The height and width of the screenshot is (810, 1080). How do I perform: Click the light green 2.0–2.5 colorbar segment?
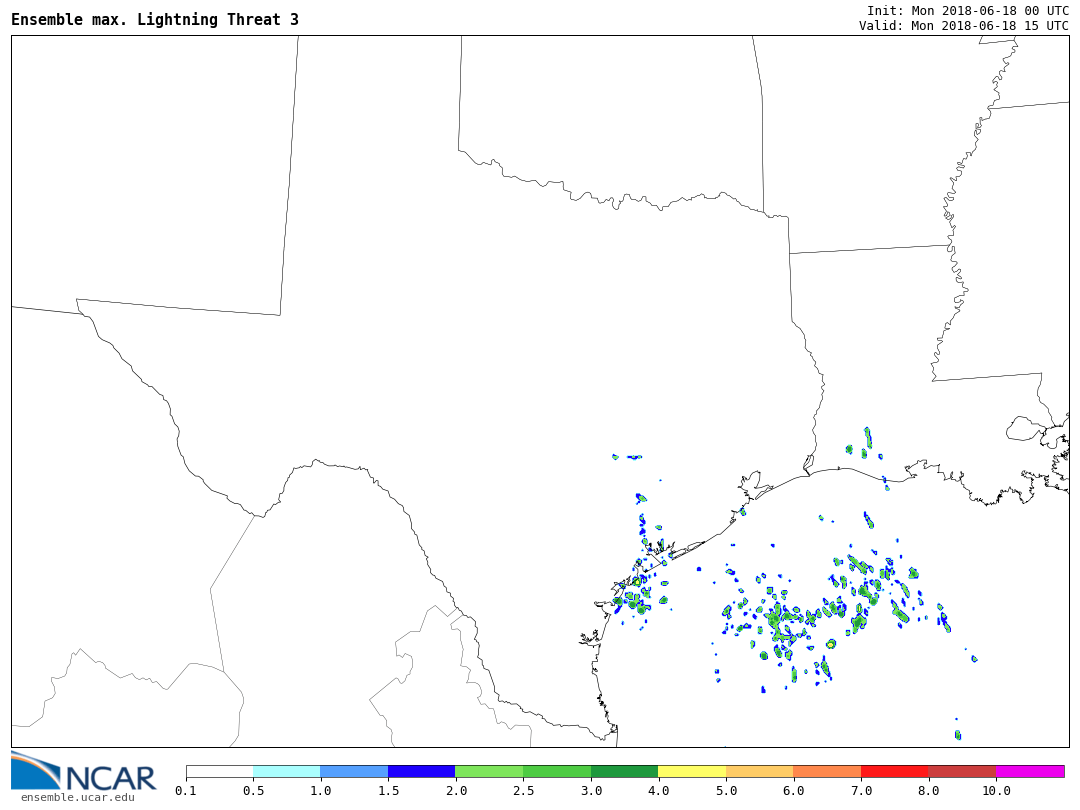point(489,771)
